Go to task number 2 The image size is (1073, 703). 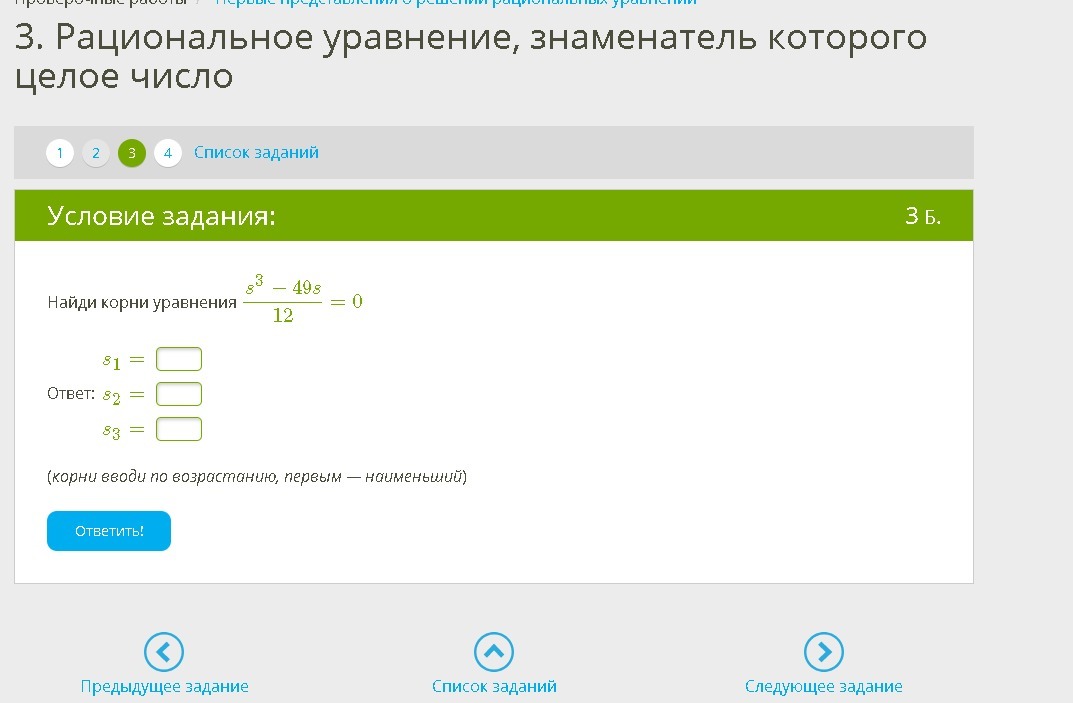tap(96, 153)
